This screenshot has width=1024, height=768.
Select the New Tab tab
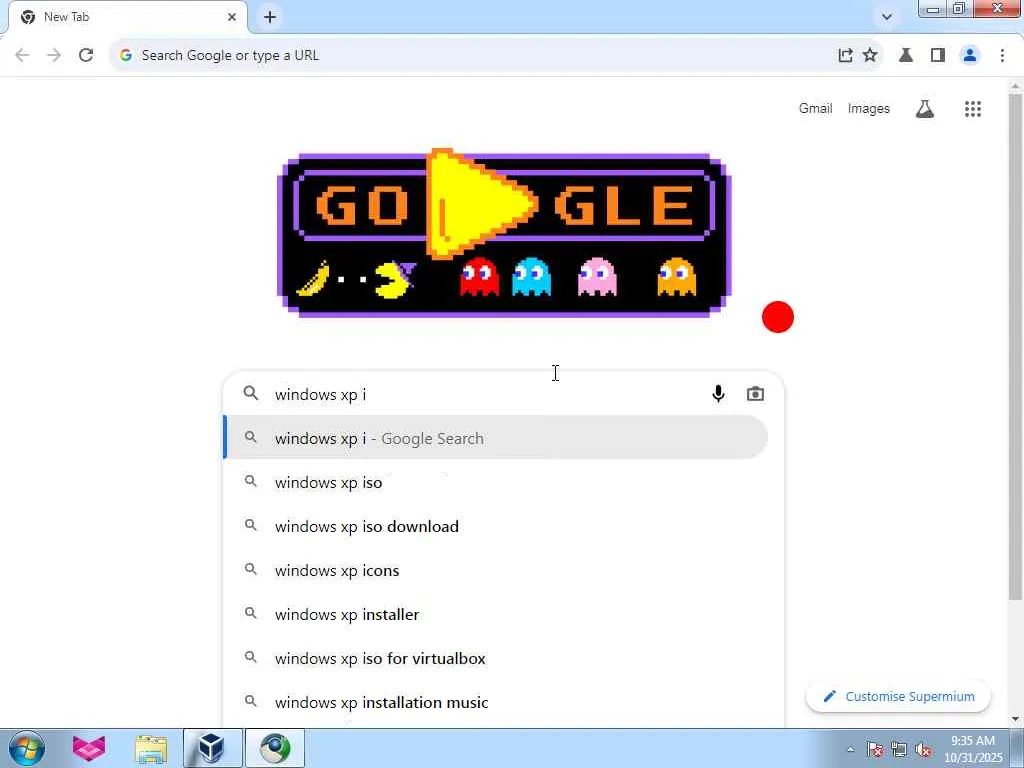coord(127,18)
